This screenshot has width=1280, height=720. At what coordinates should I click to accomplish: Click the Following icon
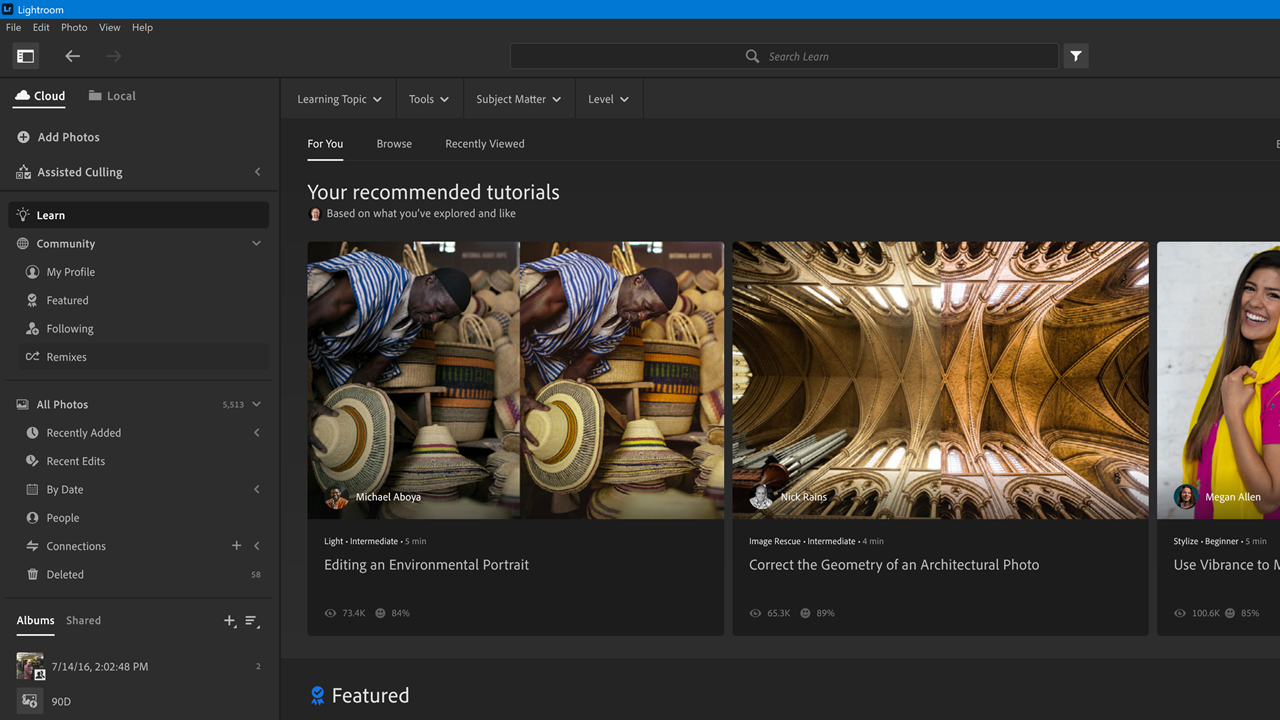point(32,329)
